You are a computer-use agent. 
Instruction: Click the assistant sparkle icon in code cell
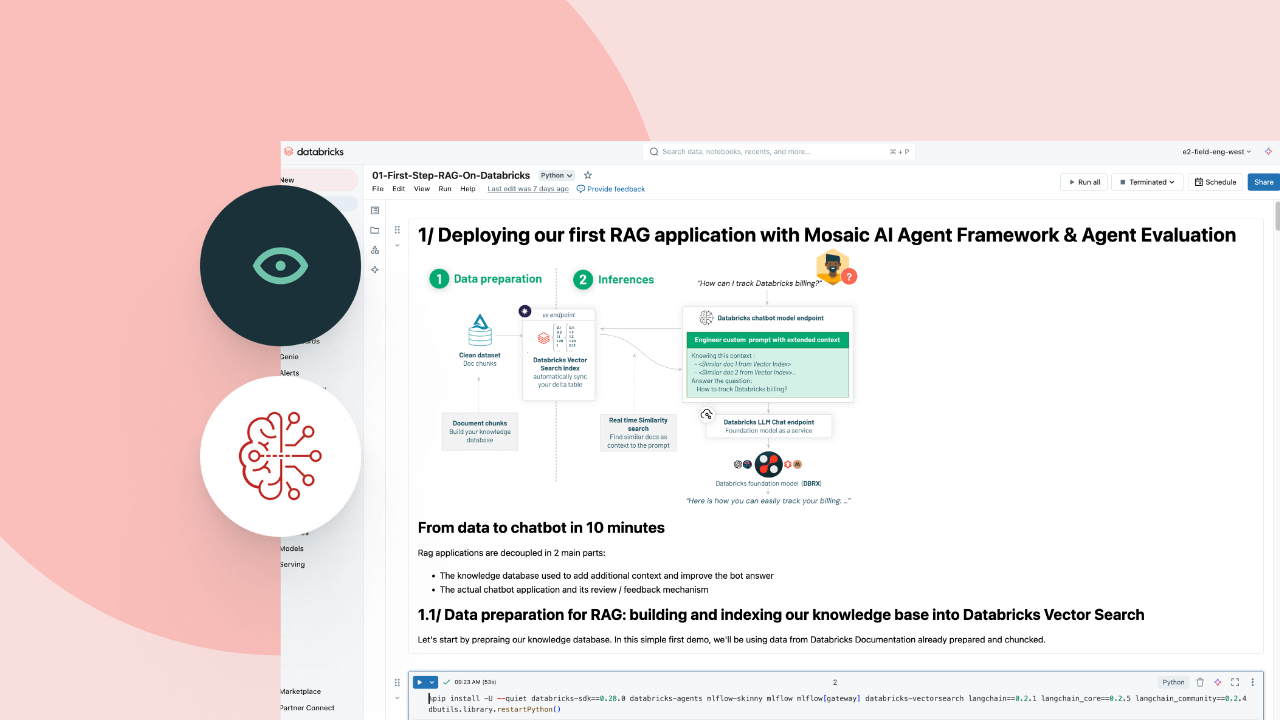point(1217,682)
